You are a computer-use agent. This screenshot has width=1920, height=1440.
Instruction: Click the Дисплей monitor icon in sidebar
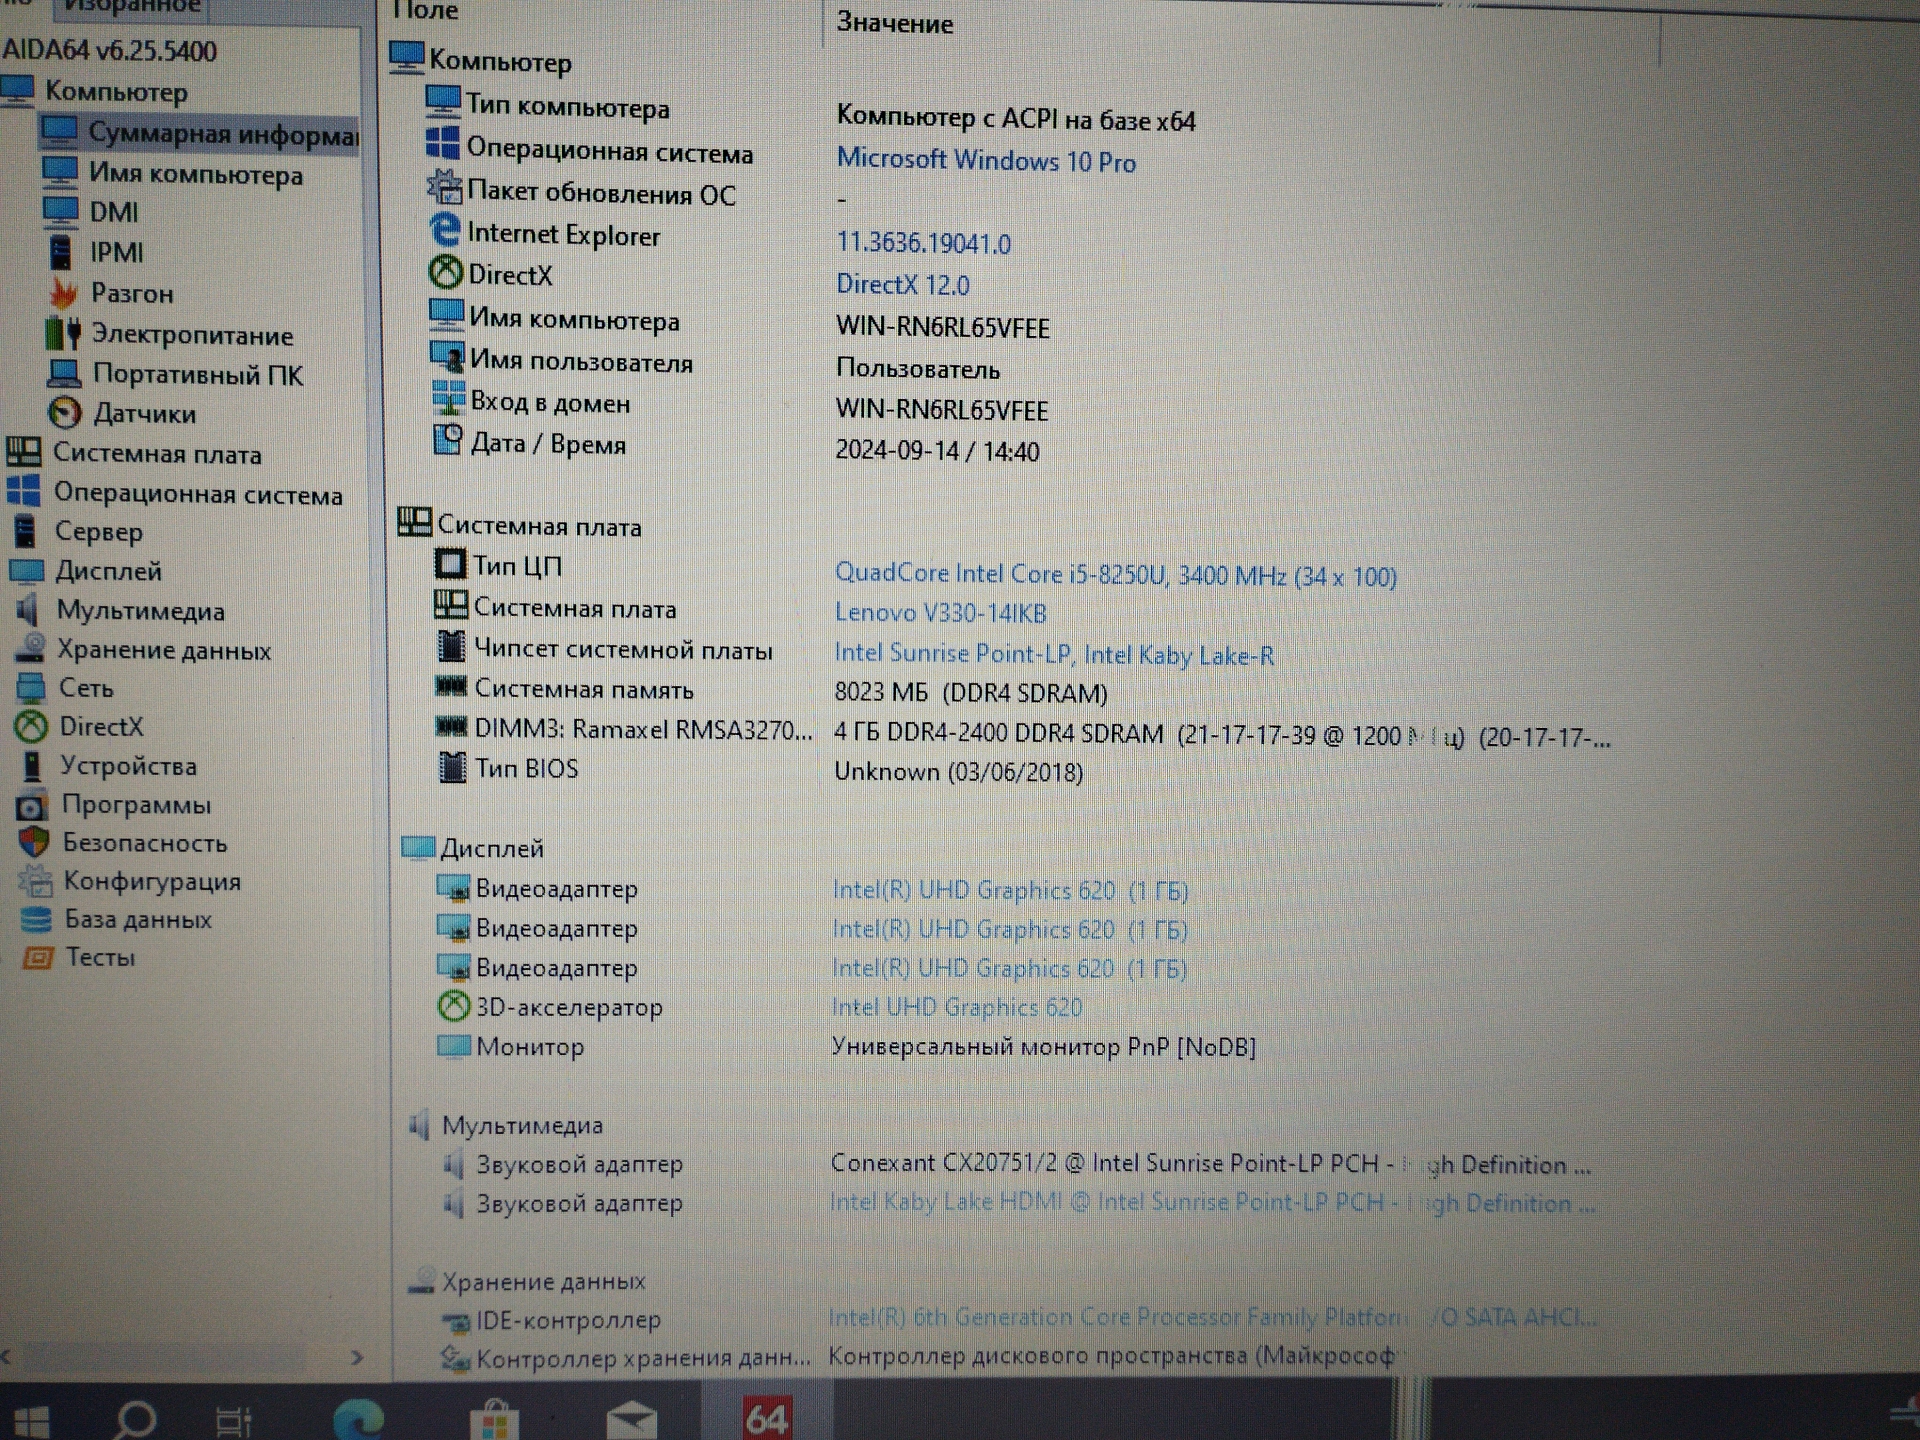click(x=26, y=571)
